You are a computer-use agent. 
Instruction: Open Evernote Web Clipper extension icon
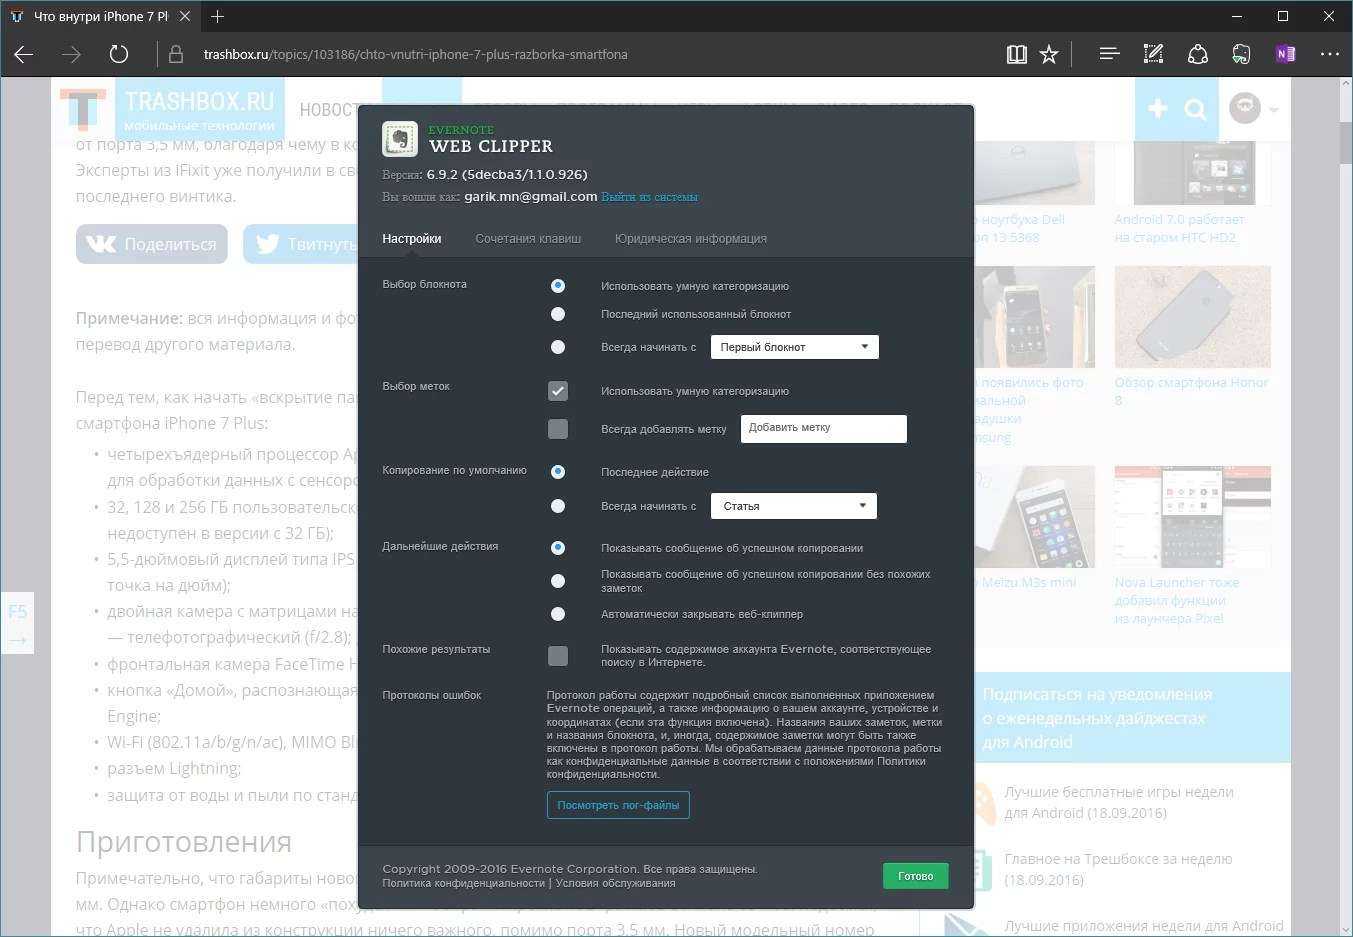click(1241, 54)
